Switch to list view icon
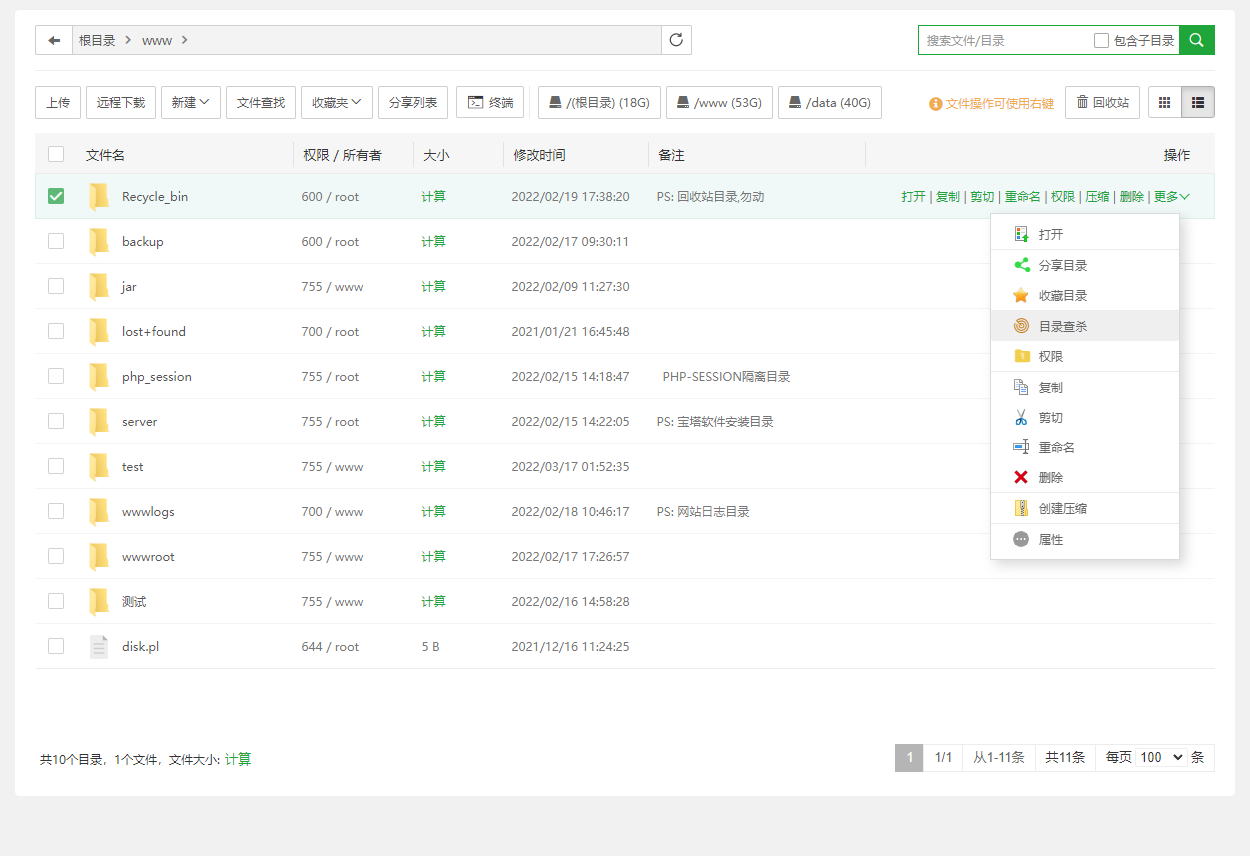Screen dimensions: 1250x856 [1198, 102]
